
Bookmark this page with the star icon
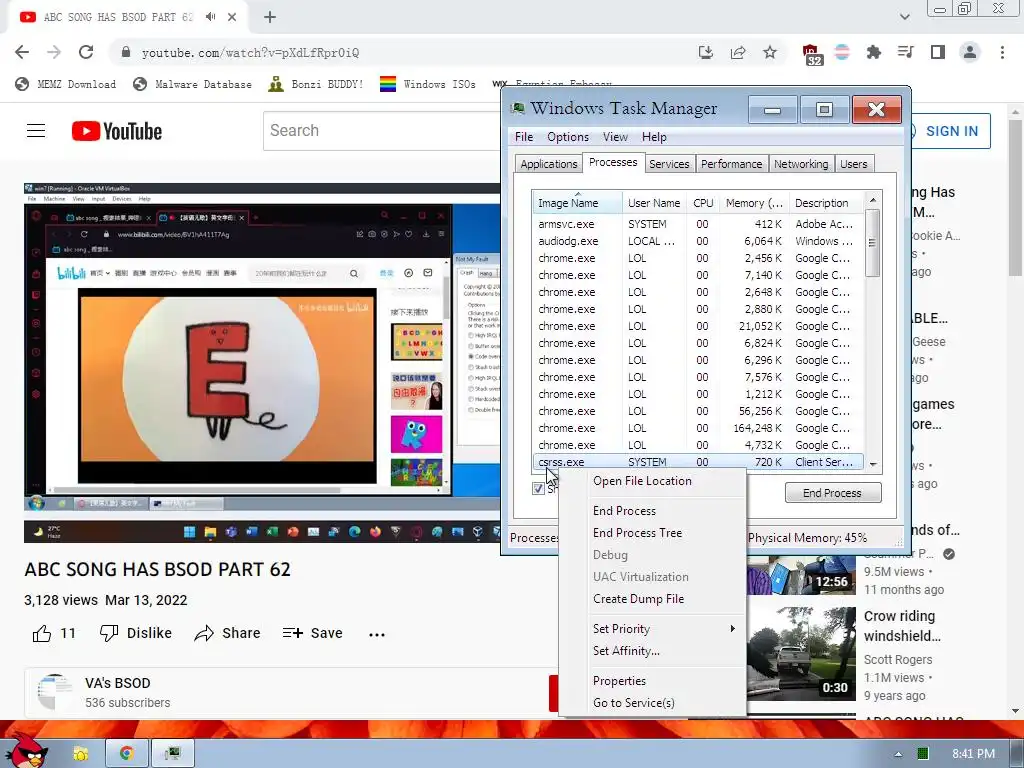click(770, 52)
